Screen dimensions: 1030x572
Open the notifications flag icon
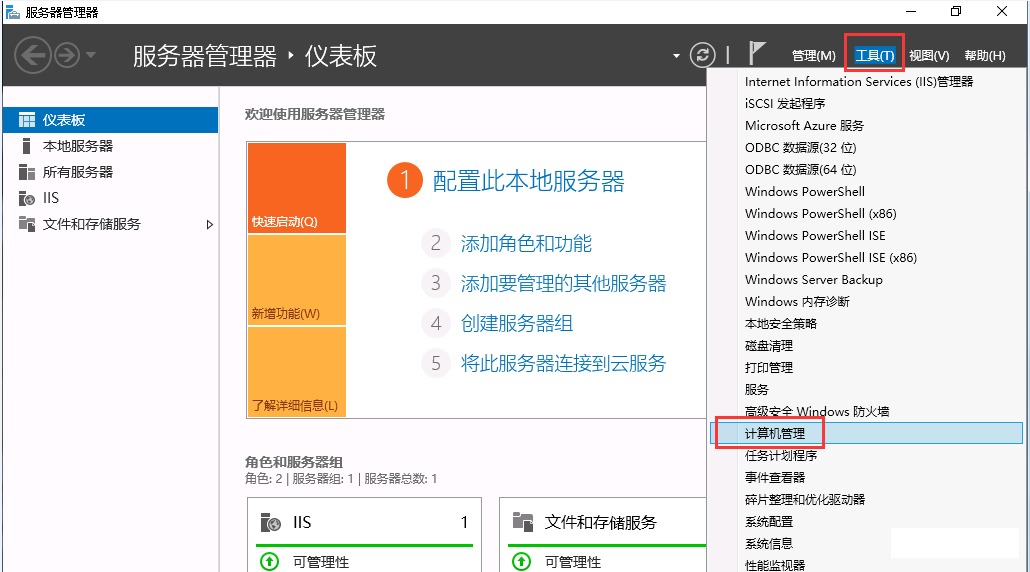tap(757, 54)
